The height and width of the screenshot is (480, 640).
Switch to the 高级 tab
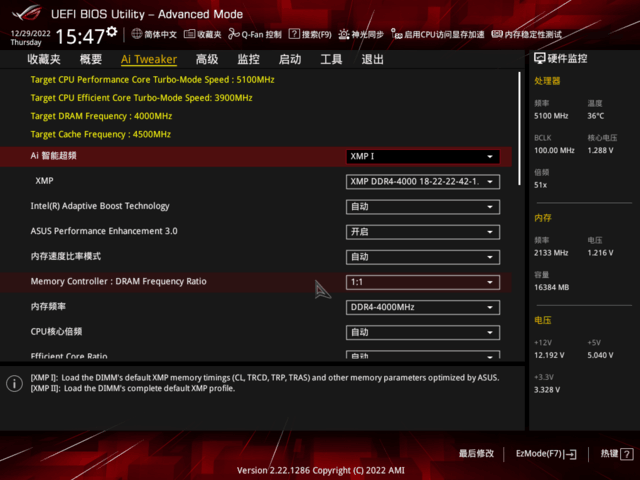pyautogui.click(x=207, y=59)
